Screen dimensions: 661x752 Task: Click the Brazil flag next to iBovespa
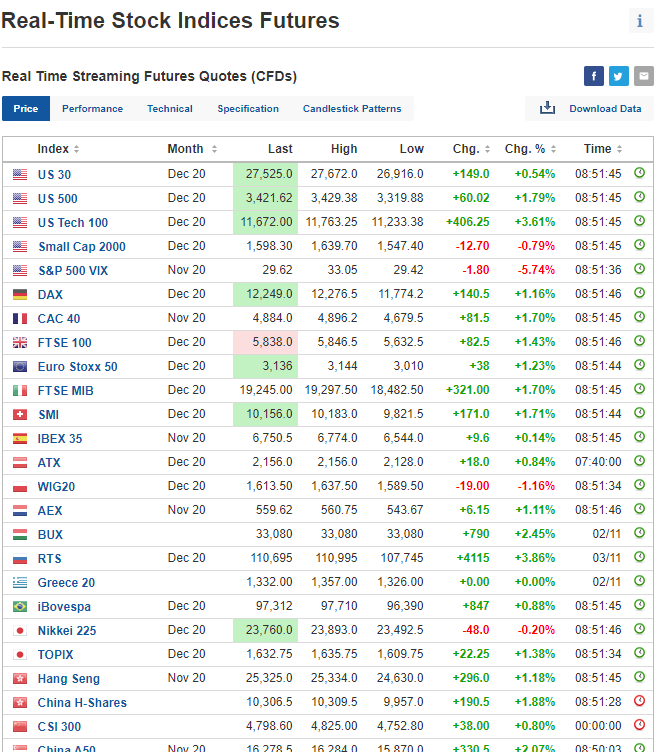(x=20, y=606)
